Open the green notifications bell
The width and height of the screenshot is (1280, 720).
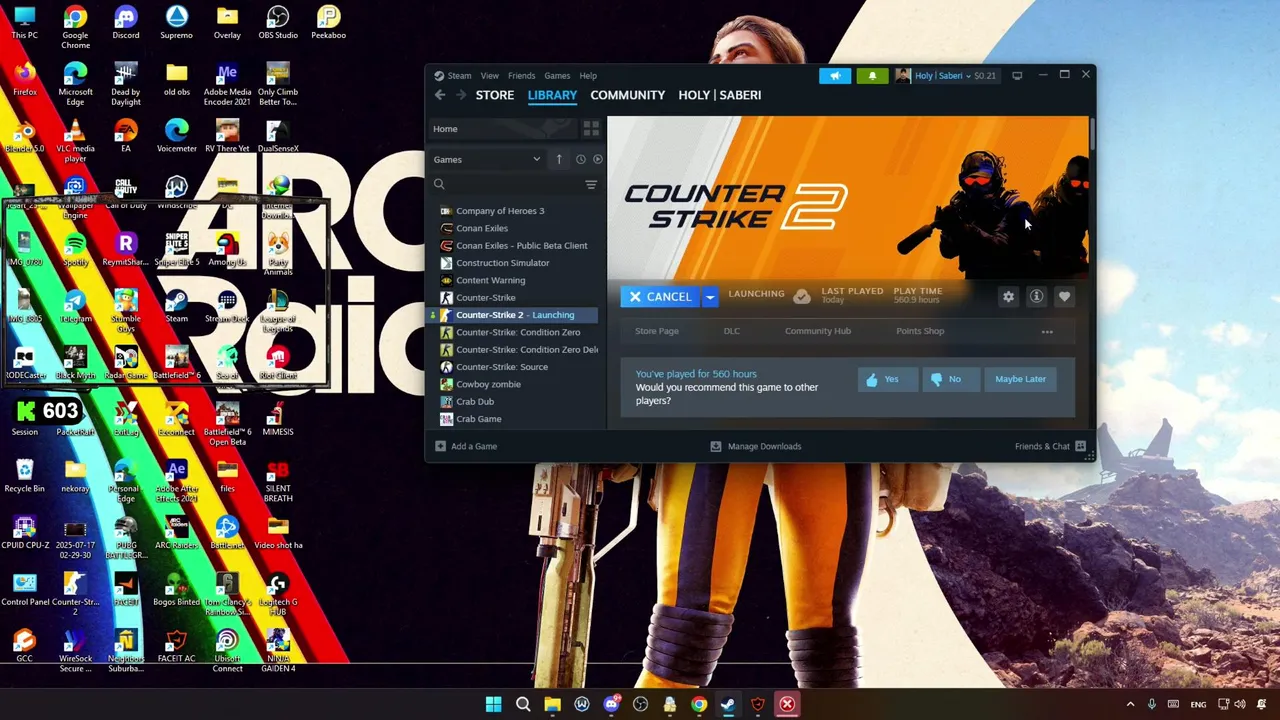[x=872, y=75]
